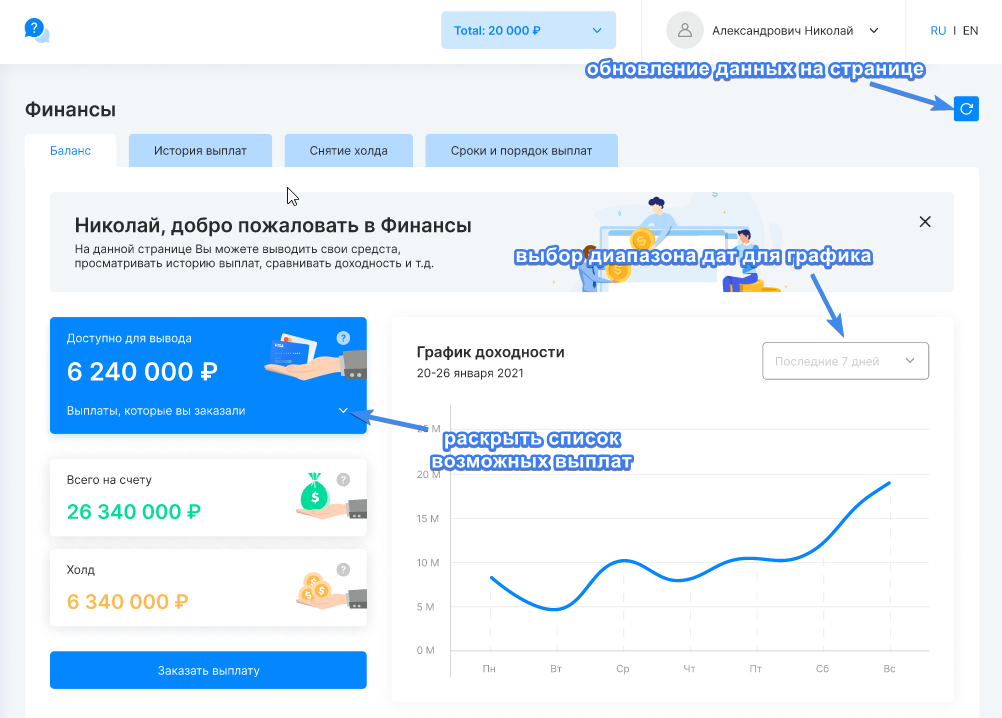Open Александрович Николай account menu
The width and height of the screenshot is (1002, 718).
click(795, 31)
